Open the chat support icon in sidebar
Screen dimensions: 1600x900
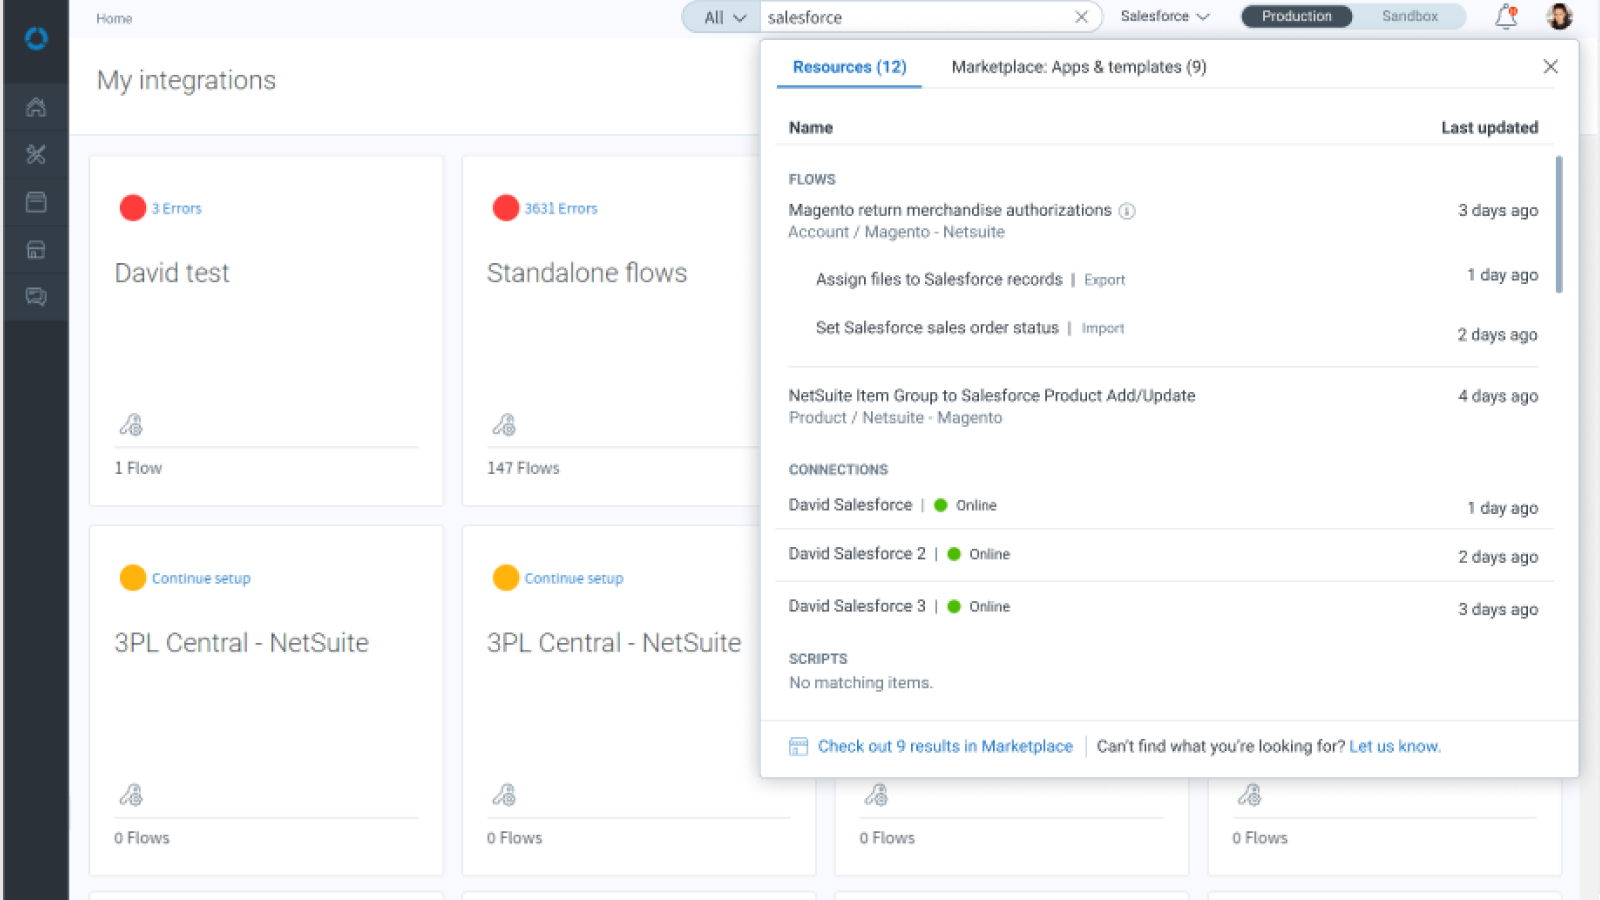point(36,297)
